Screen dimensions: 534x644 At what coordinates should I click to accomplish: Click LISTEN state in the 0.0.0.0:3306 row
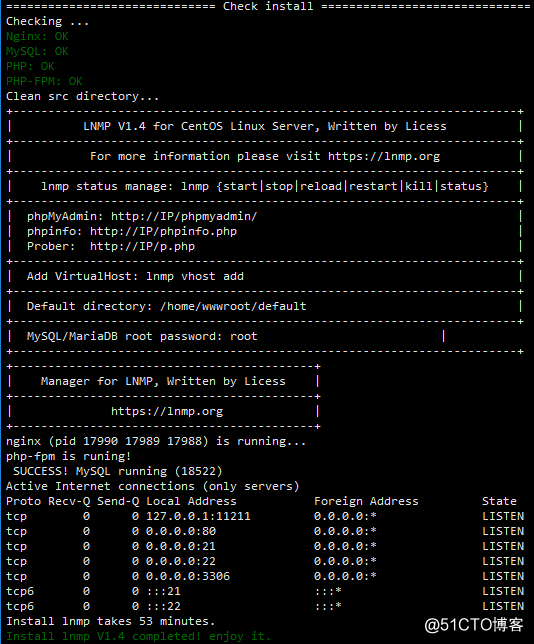pyautogui.click(x=503, y=576)
